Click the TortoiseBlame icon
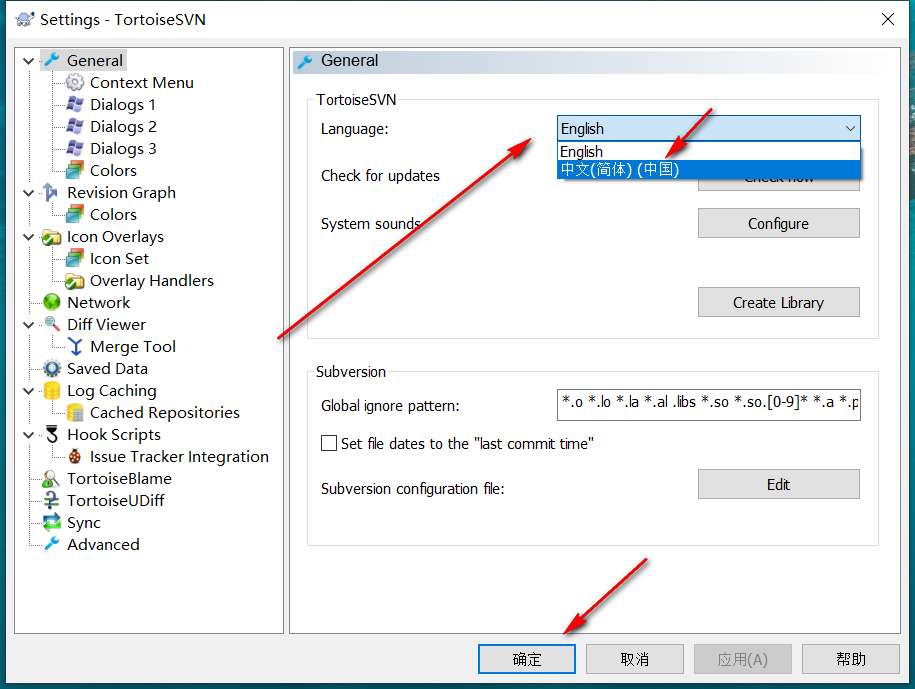The width and height of the screenshot is (915, 689). (51, 478)
